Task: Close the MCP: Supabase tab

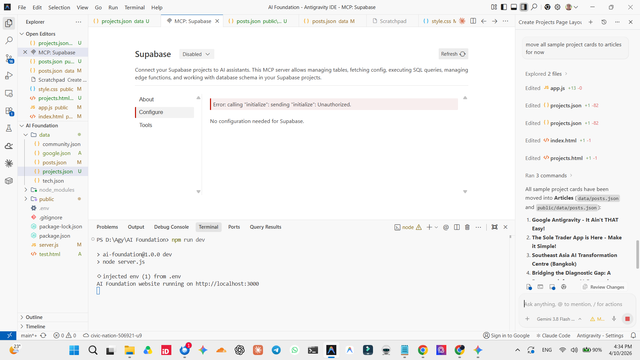Action: point(217,21)
